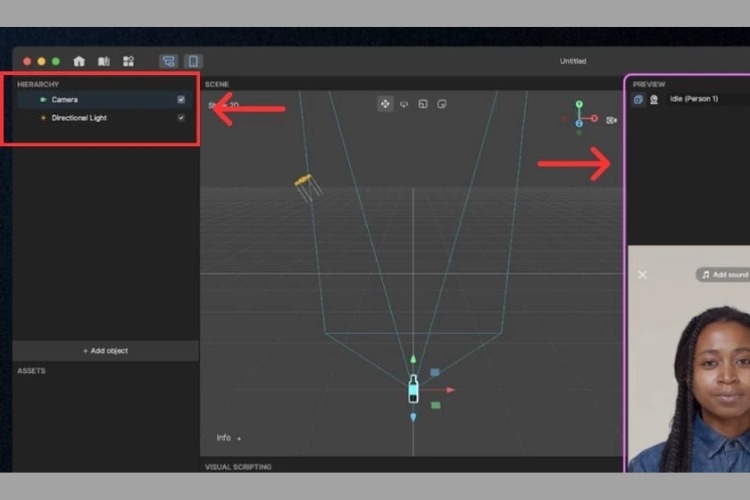Expand the Info panel in the scene
The image size is (750, 500).
(229, 438)
